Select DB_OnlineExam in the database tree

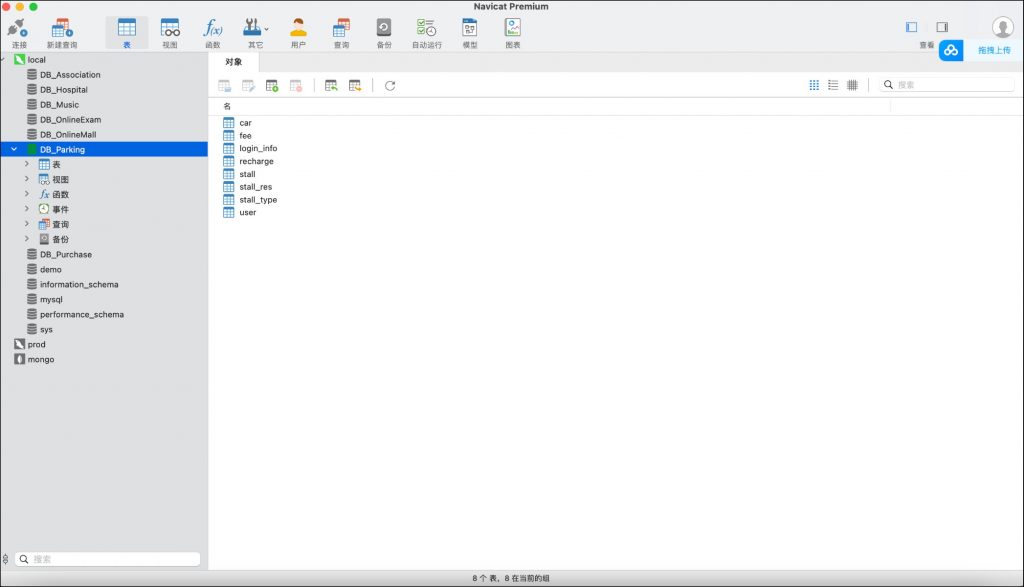[x=70, y=120]
